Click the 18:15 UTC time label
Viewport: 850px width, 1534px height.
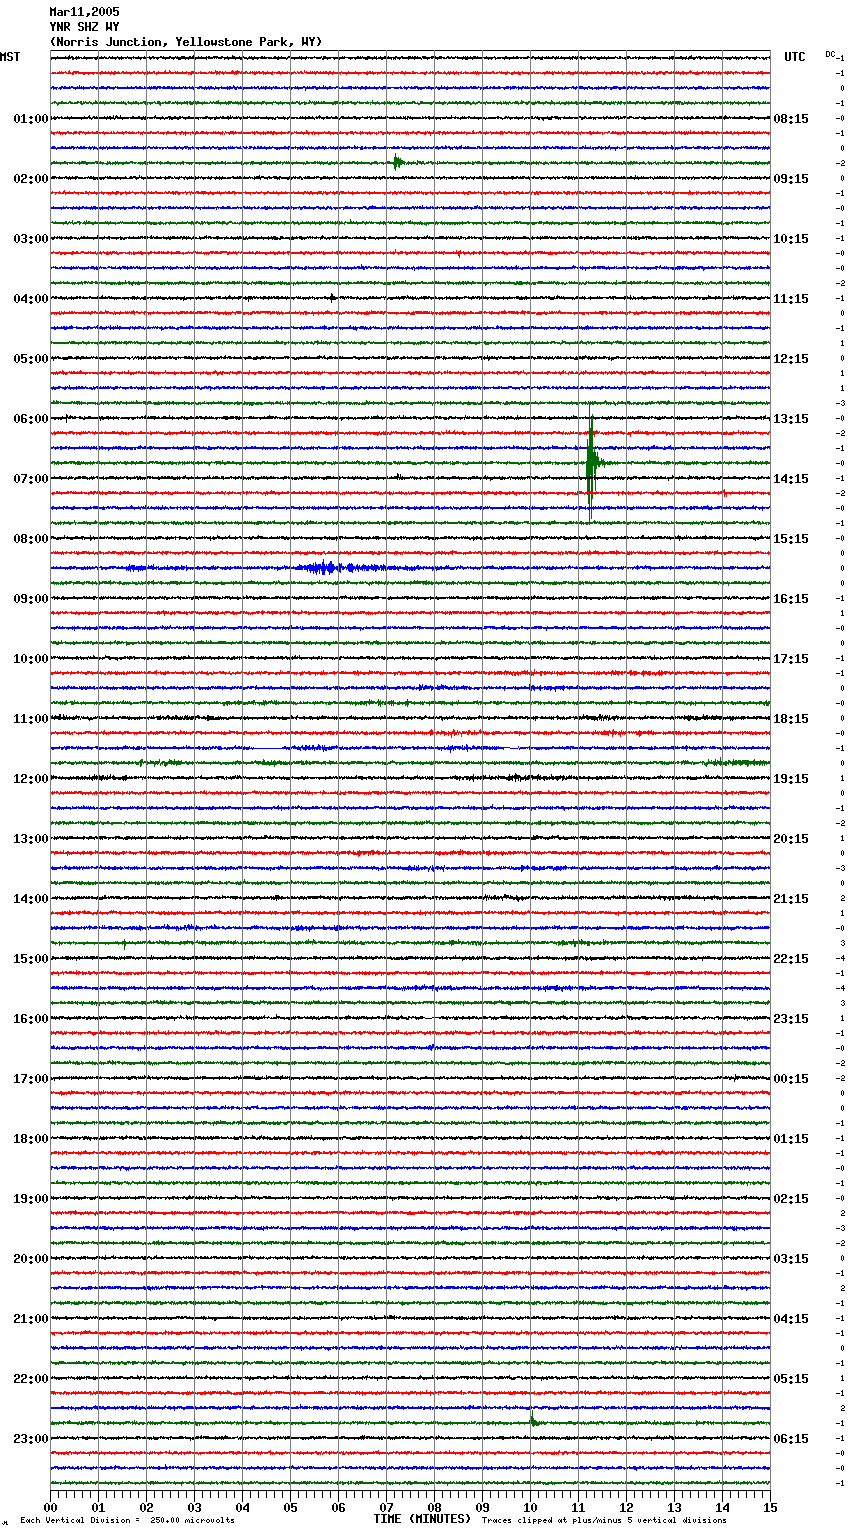pyautogui.click(x=791, y=719)
